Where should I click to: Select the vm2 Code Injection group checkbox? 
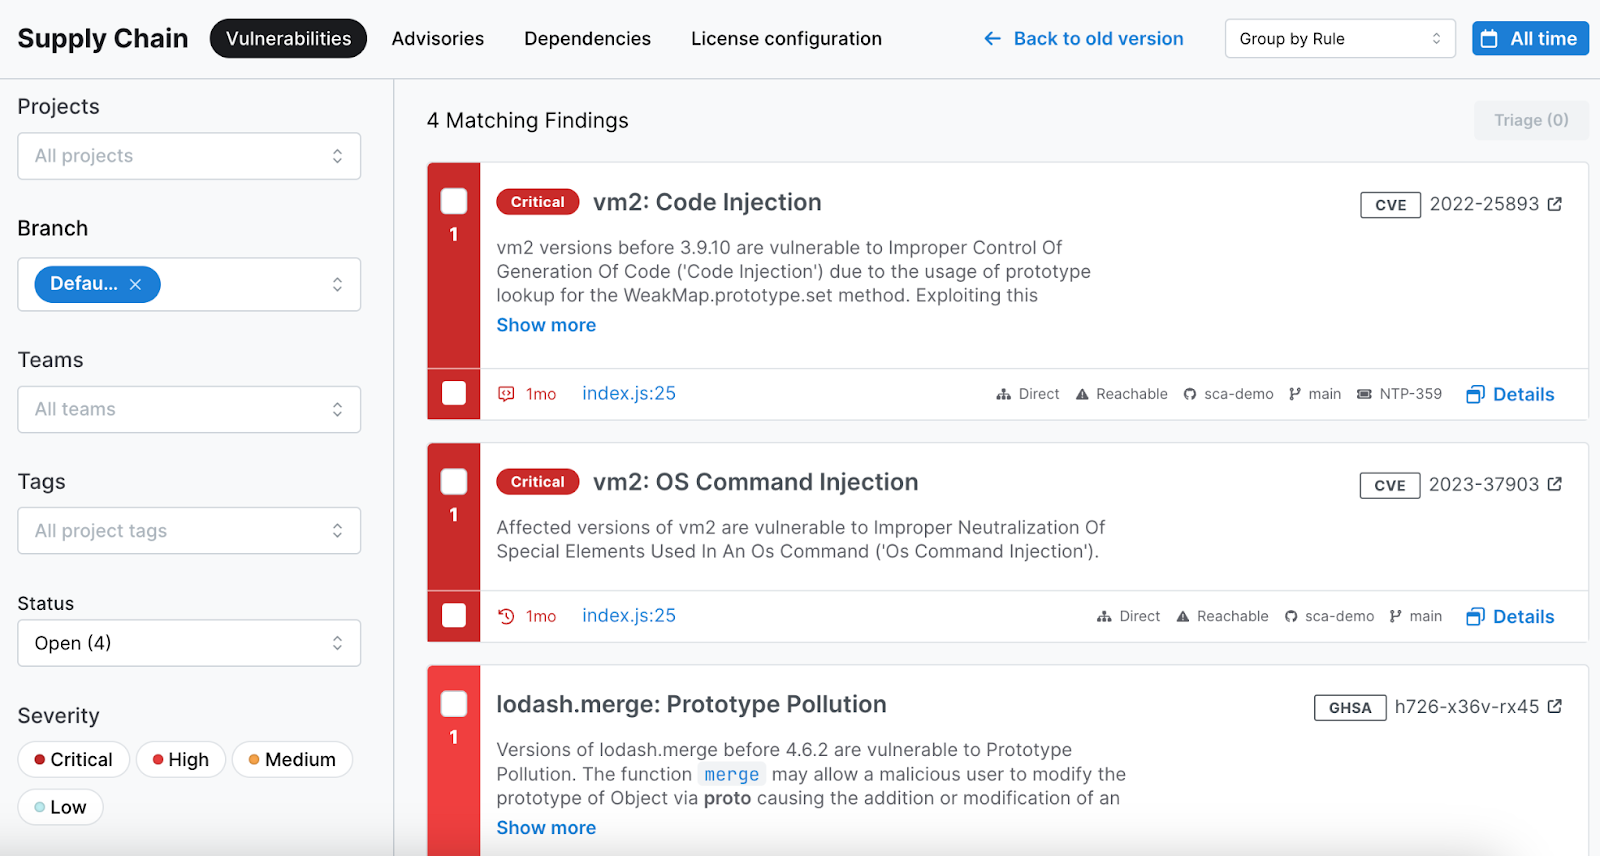coord(454,201)
